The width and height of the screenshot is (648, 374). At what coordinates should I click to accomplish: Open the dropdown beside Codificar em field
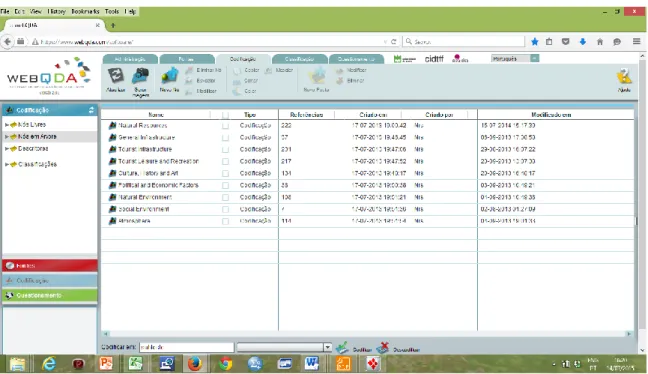pos(327,348)
